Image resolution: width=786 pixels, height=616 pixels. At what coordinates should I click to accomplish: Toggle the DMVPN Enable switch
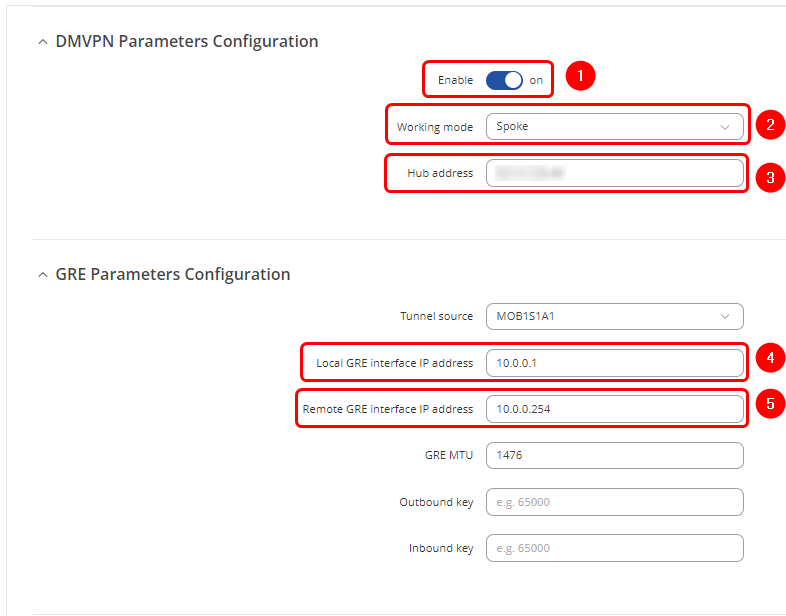[x=504, y=80]
